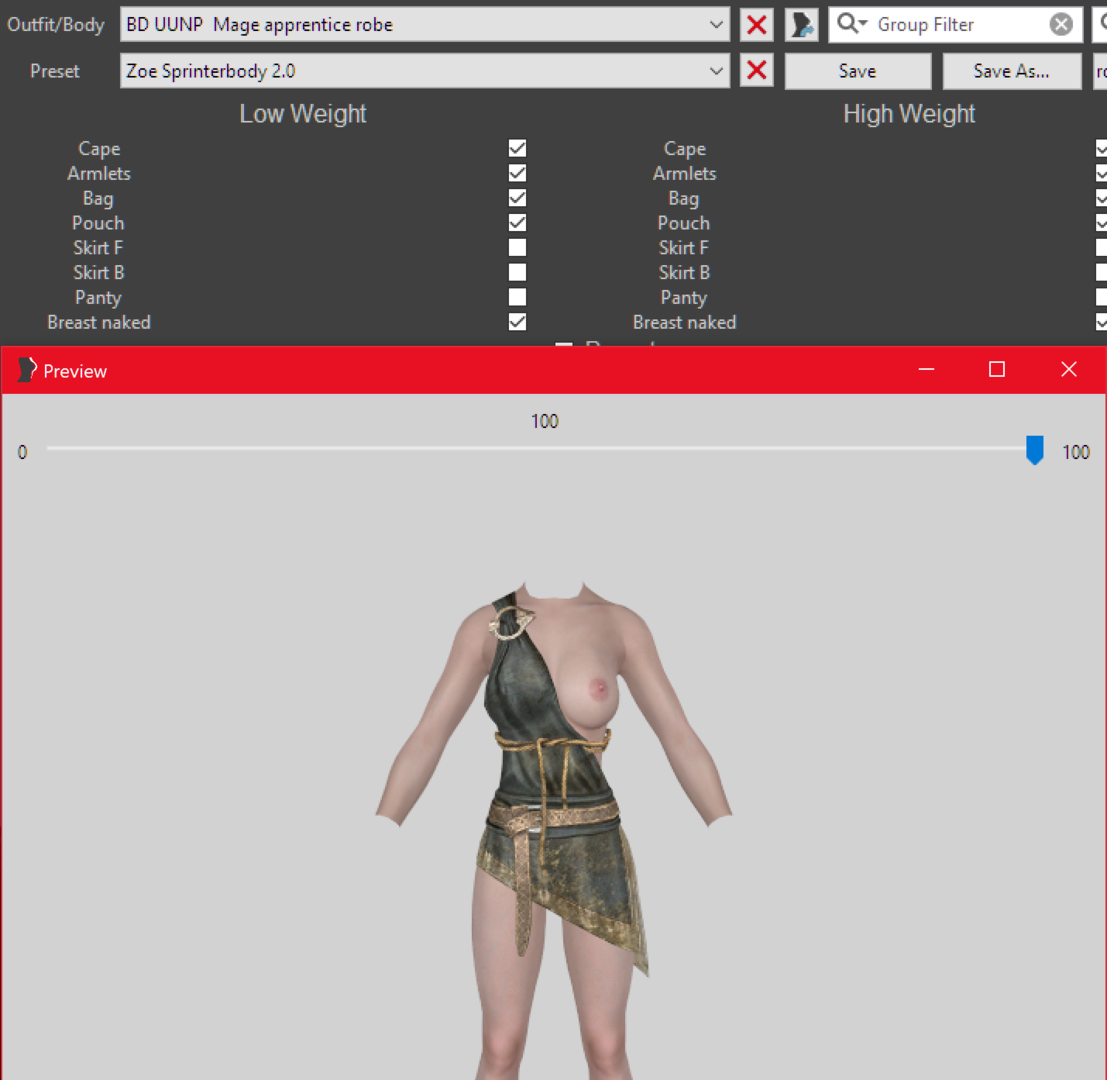Viewport: 1107px width, 1080px height.
Task: Uncheck Low Weight Armlets checkbox
Action: pos(517,173)
